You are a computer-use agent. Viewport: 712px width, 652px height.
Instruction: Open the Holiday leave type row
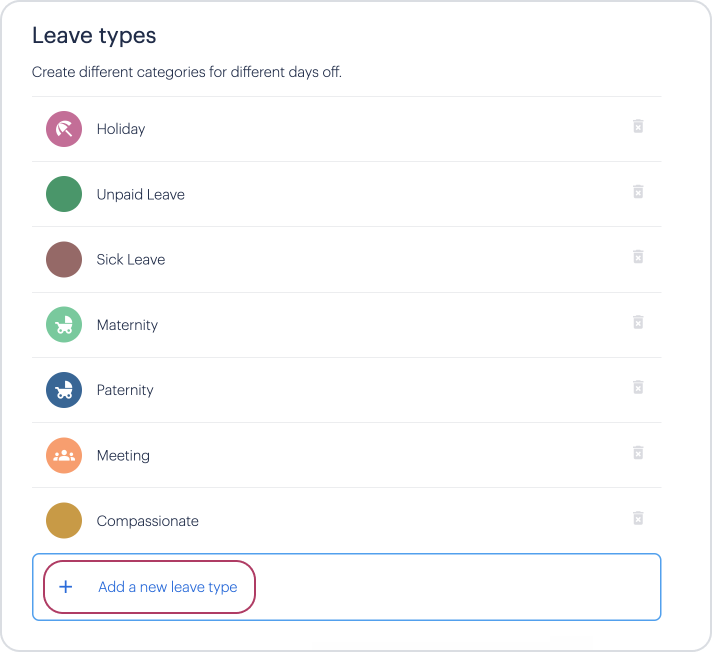coord(346,129)
